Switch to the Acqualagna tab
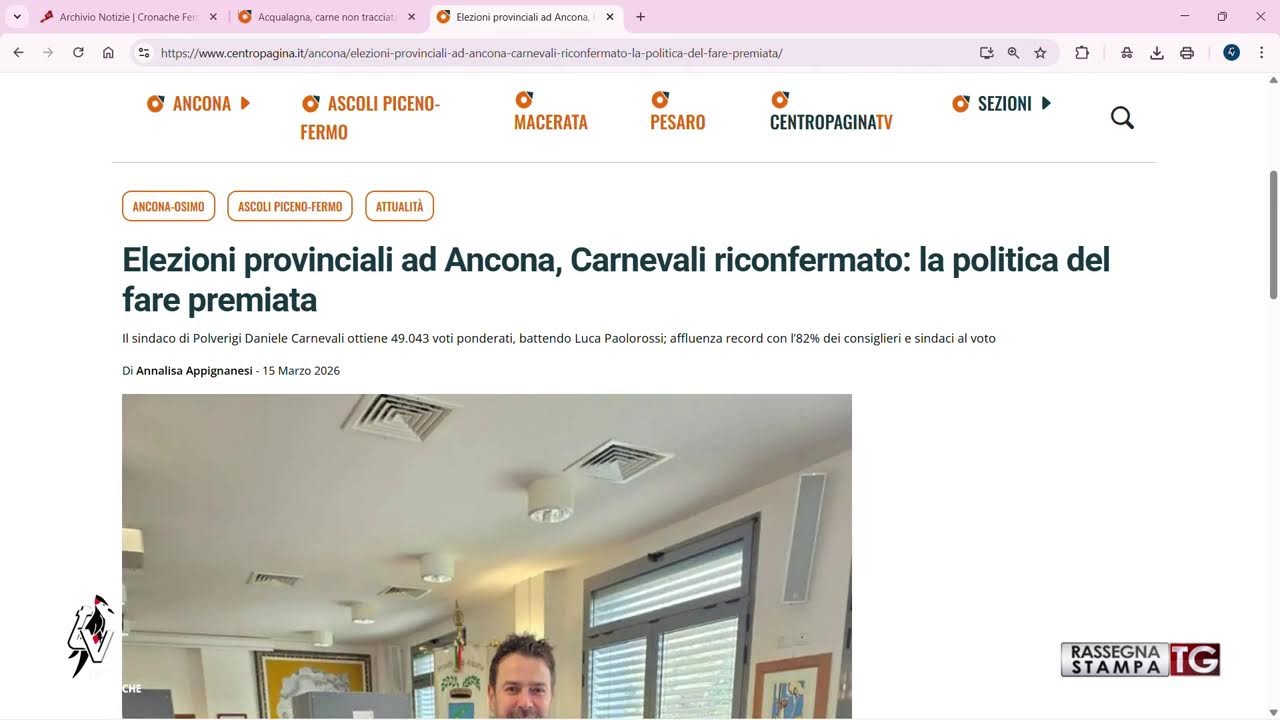Viewport: 1280px width, 720px height. tap(327, 17)
